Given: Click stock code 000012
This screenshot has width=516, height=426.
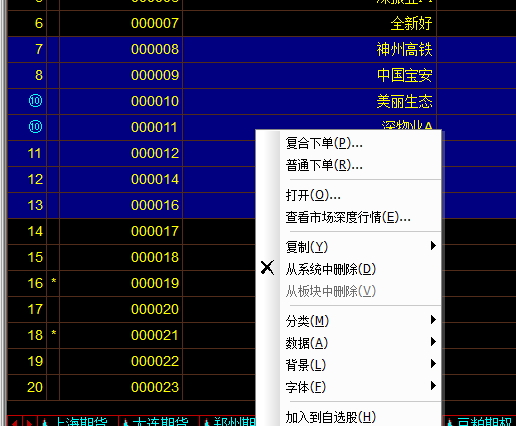Looking at the screenshot, I should tap(155, 153).
